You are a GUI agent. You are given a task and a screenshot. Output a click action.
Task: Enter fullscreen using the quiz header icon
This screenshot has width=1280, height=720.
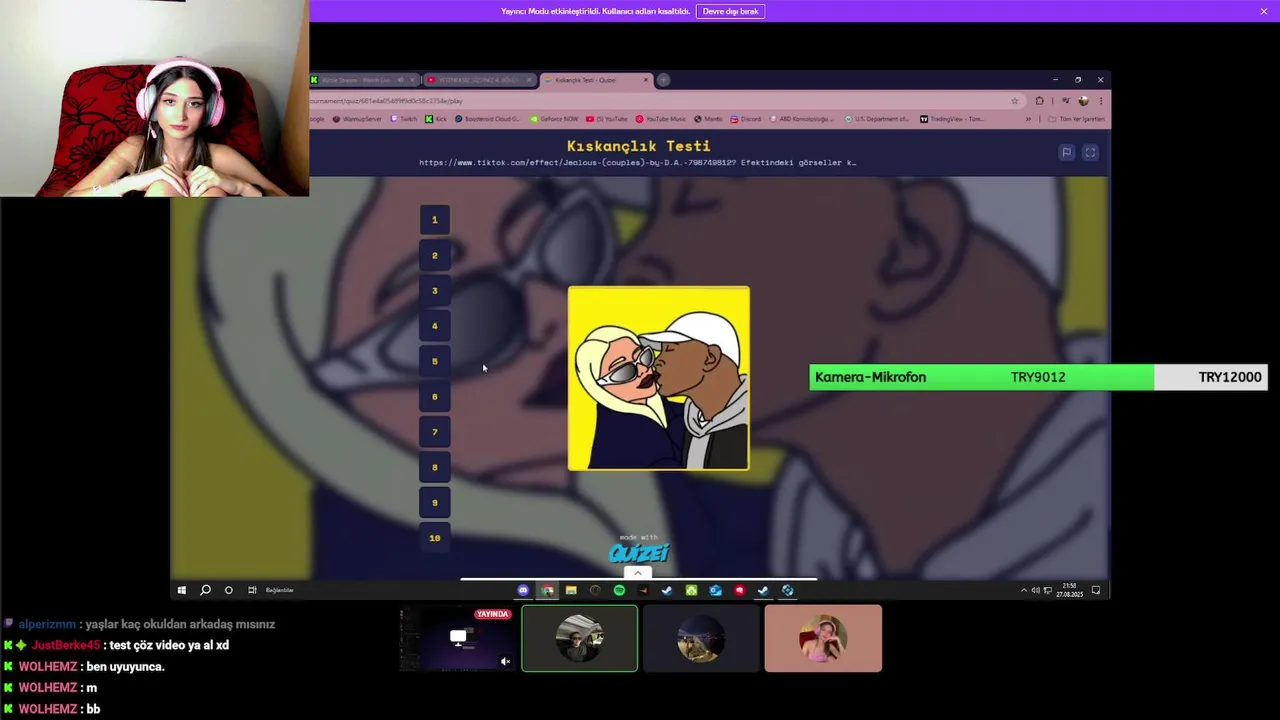(x=1090, y=152)
